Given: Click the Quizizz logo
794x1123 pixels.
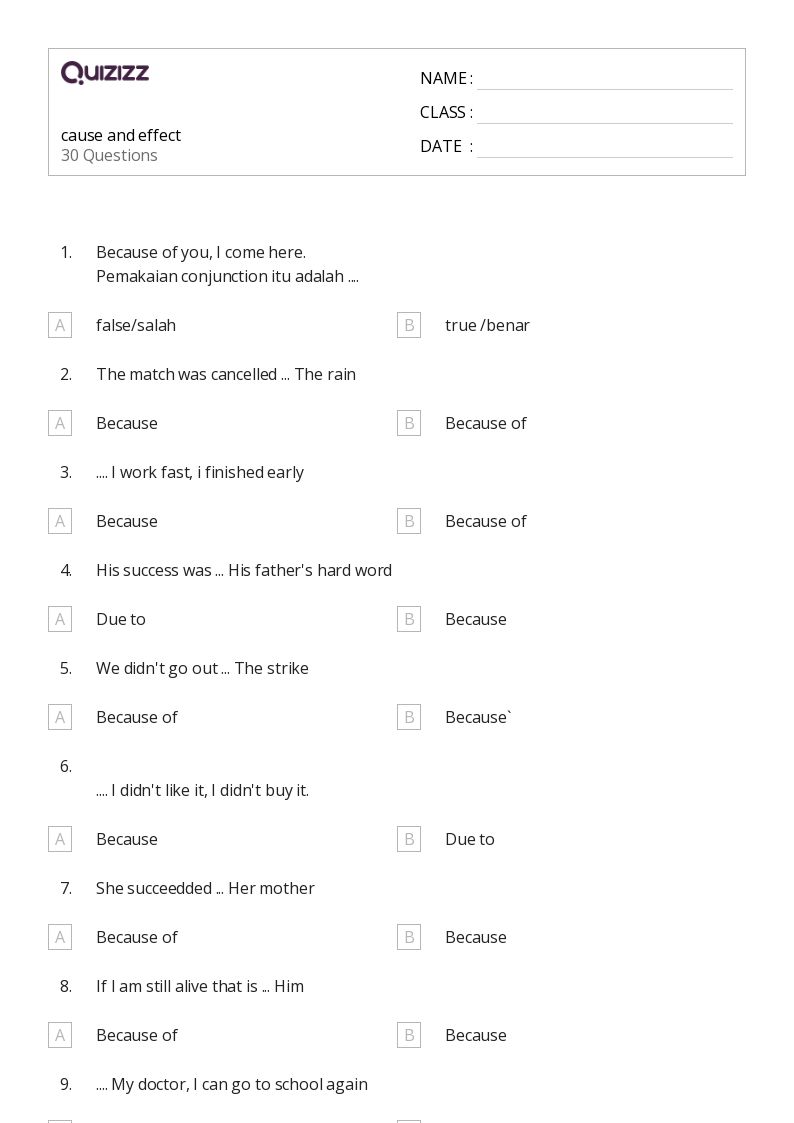Looking at the screenshot, I should (x=105, y=72).
